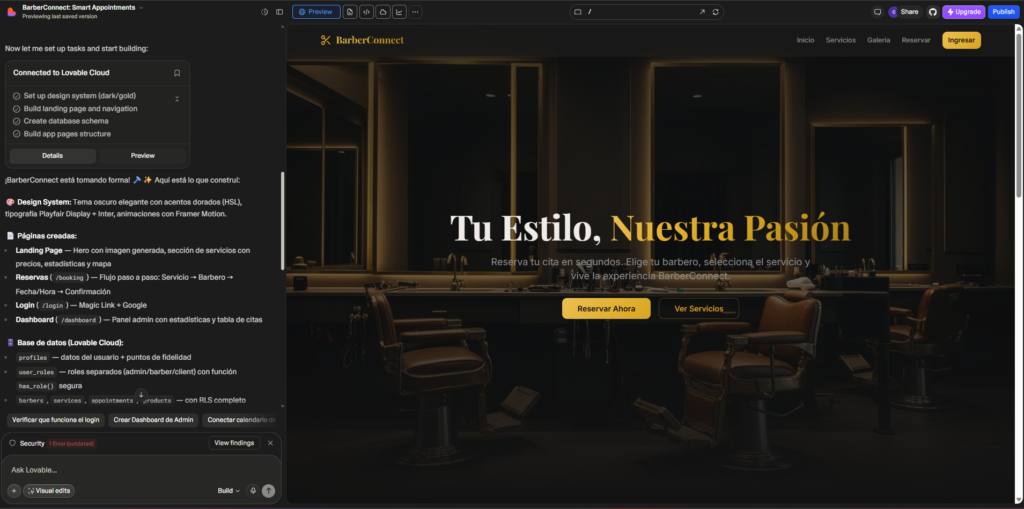Click the Ver Servicios button
The image size is (1024, 509).
click(699, 308)
